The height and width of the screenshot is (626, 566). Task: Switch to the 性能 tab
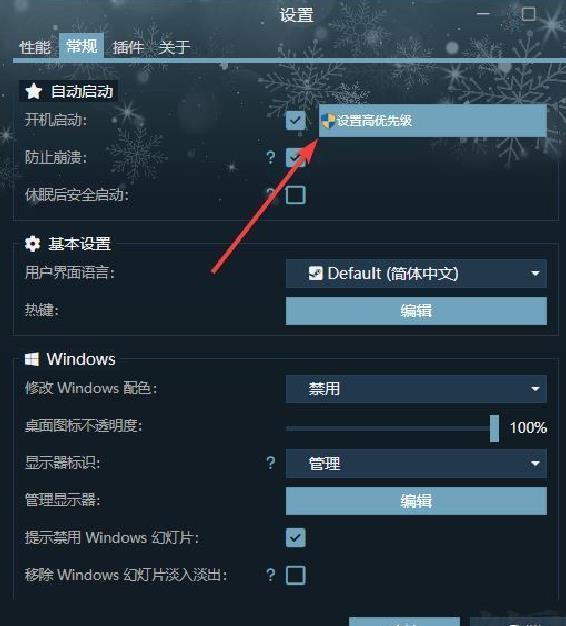click(35, 48)
